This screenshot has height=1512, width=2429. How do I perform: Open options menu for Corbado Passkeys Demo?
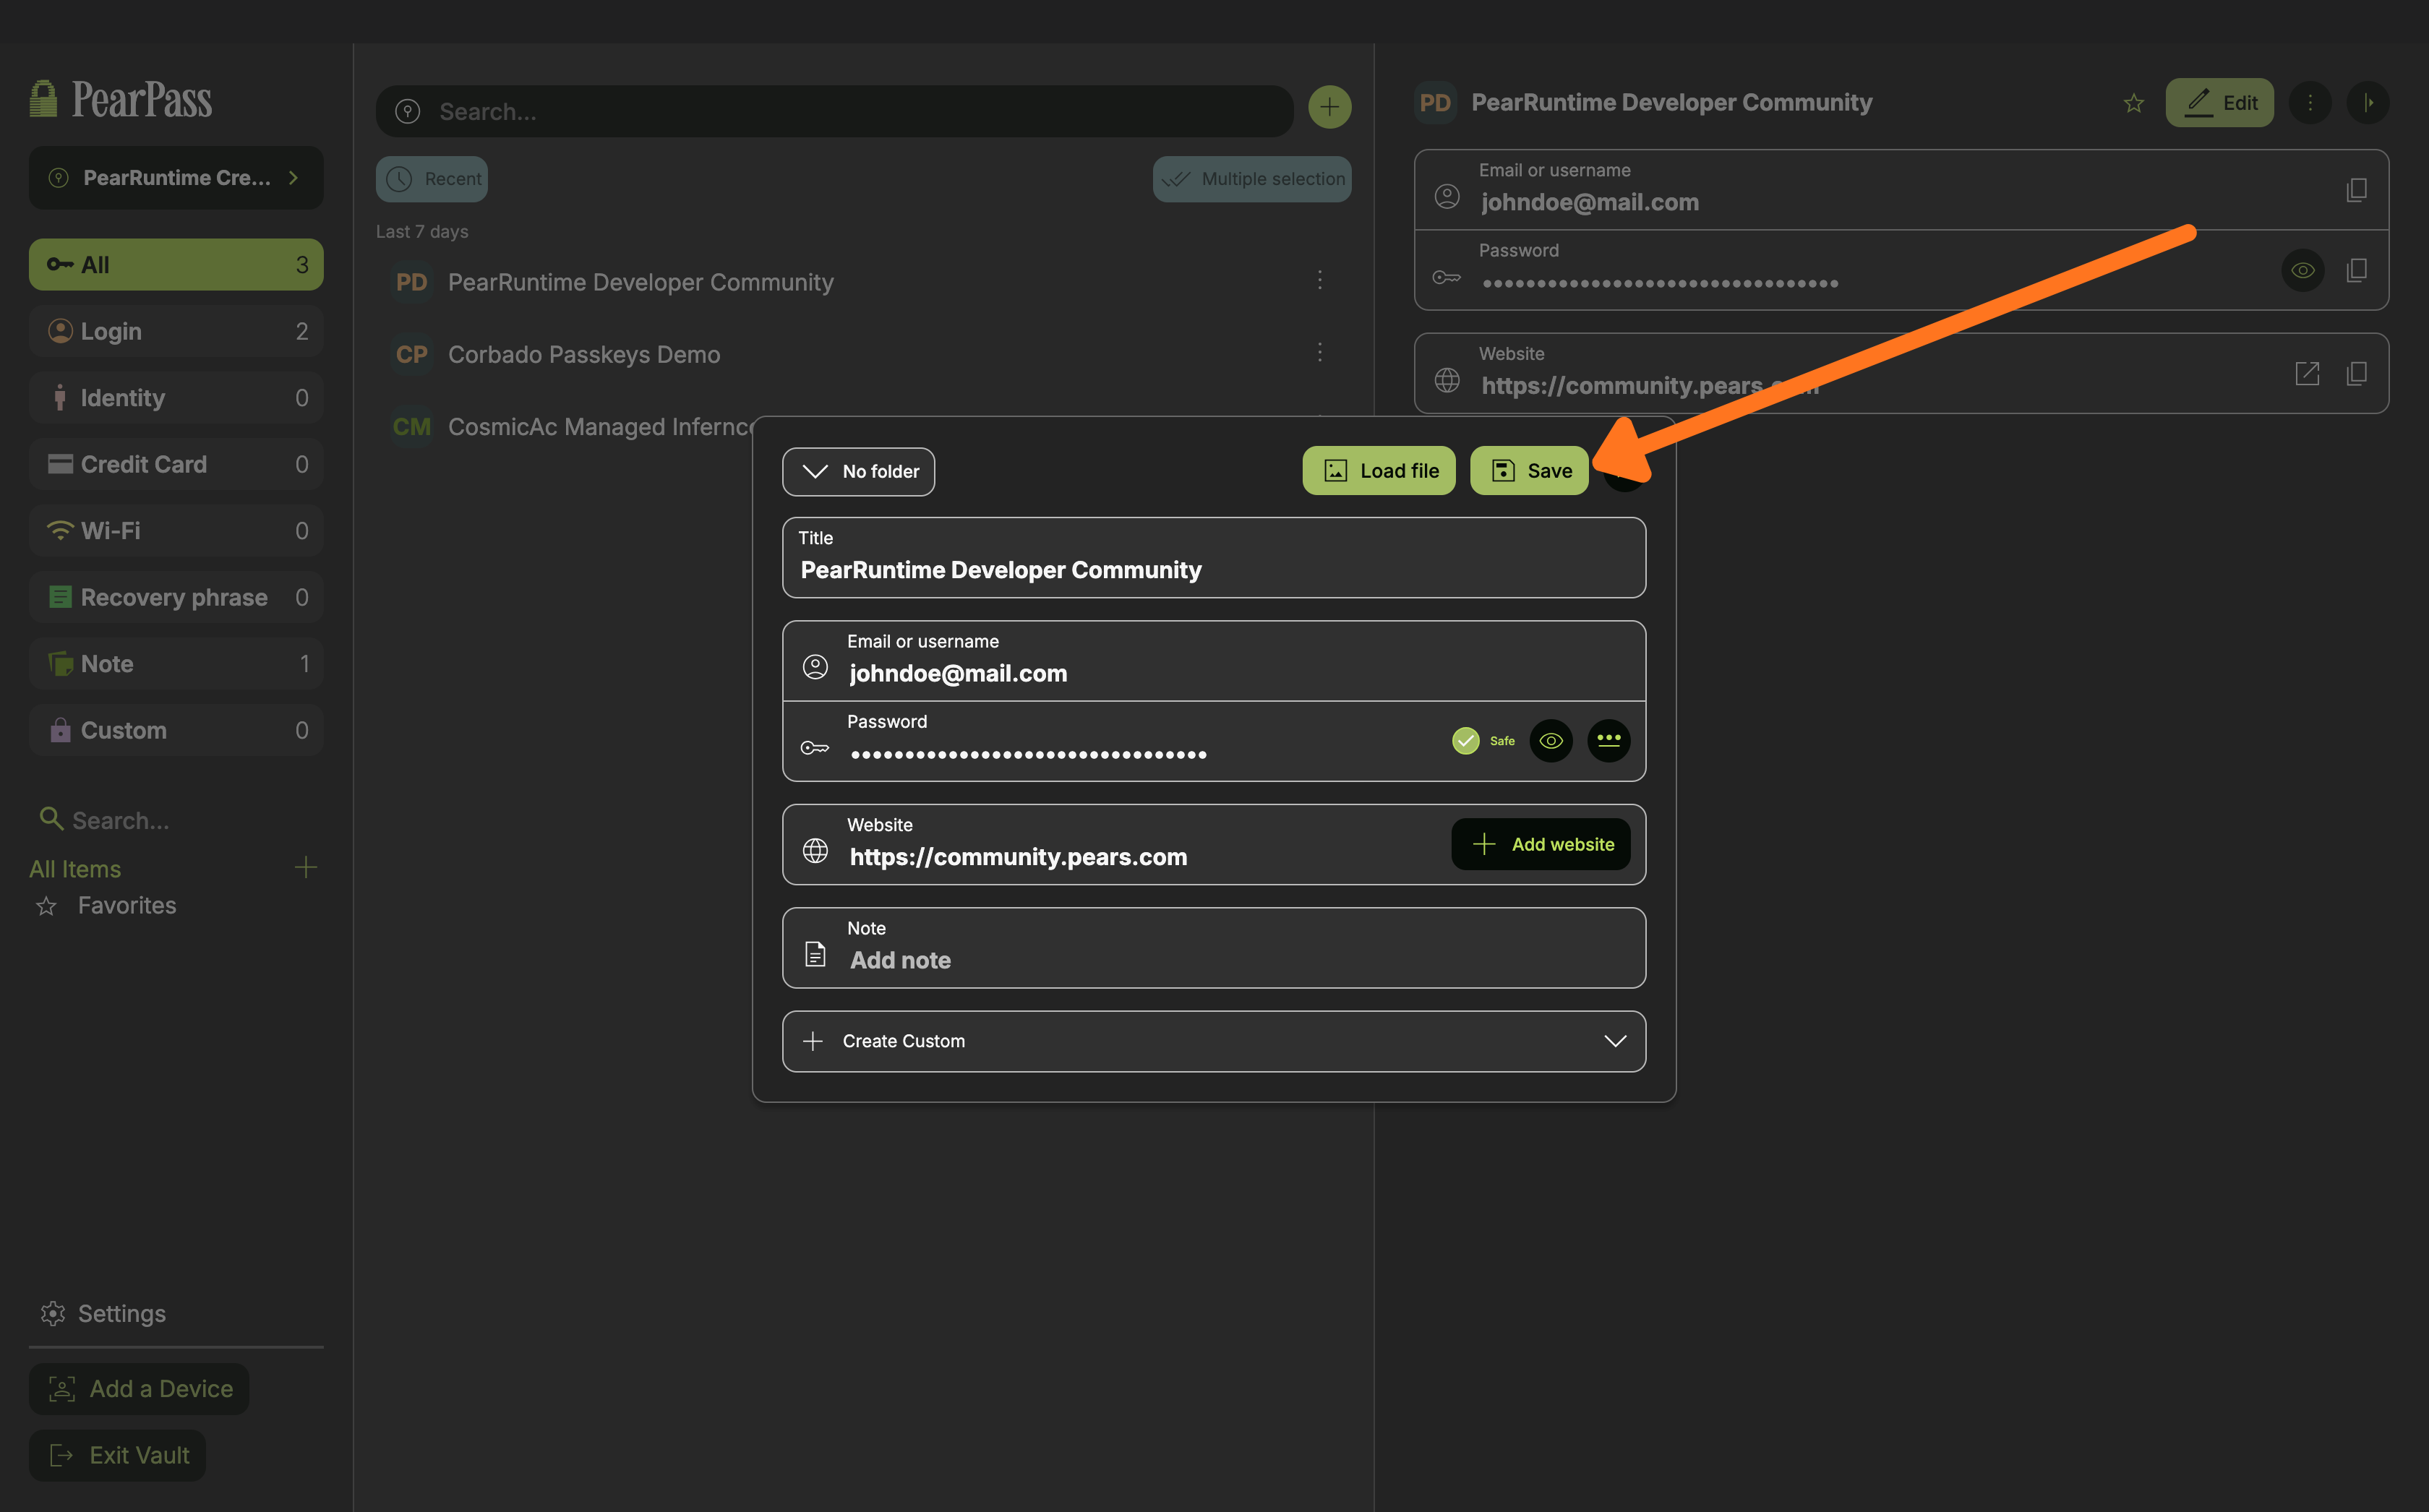[x=1319, y=353]
